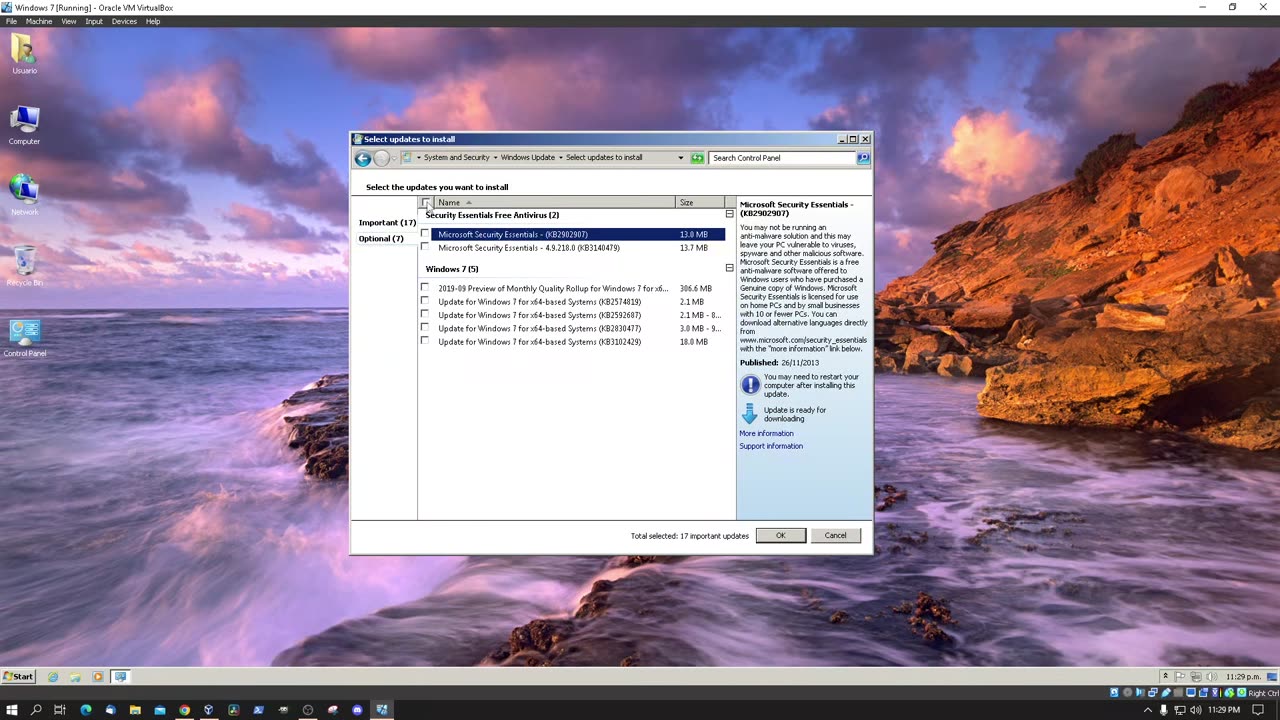Open the address bar history dropdown arrow
Viewport: 1280px width, 720px height.
pyautogui.click(x=681, y=158)
